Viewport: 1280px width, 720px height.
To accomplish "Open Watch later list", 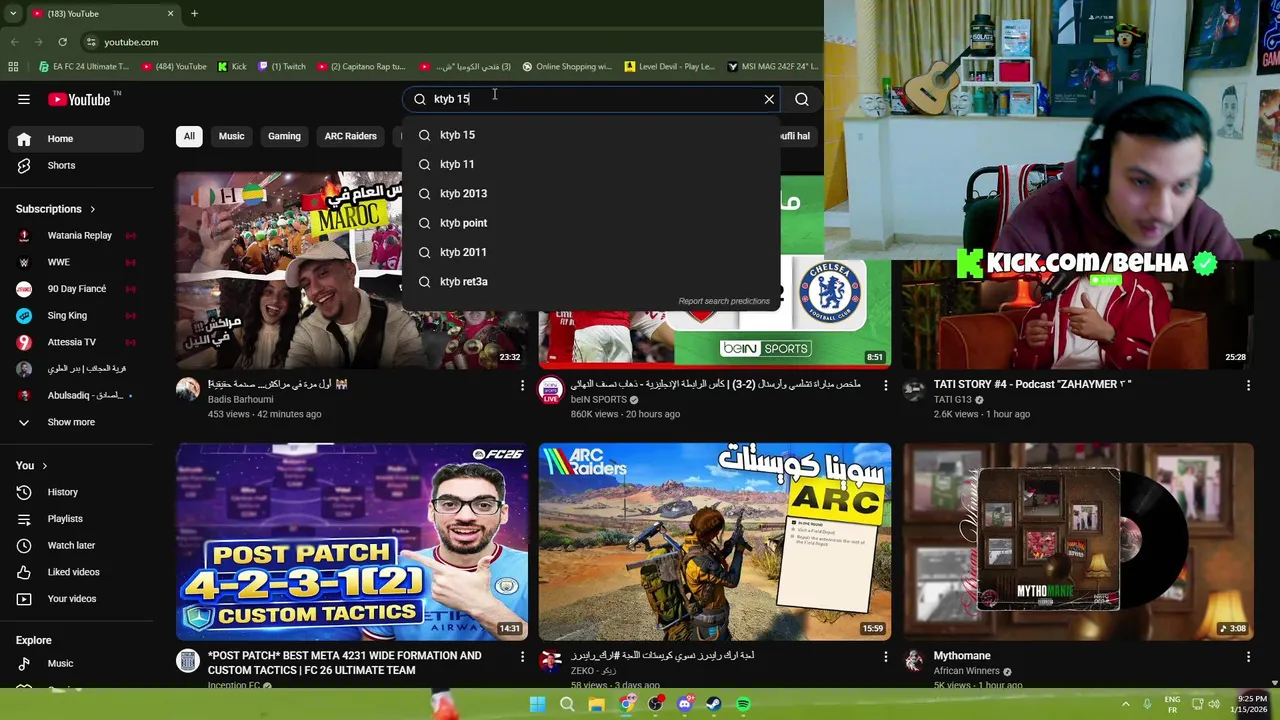I will [76, 545].
